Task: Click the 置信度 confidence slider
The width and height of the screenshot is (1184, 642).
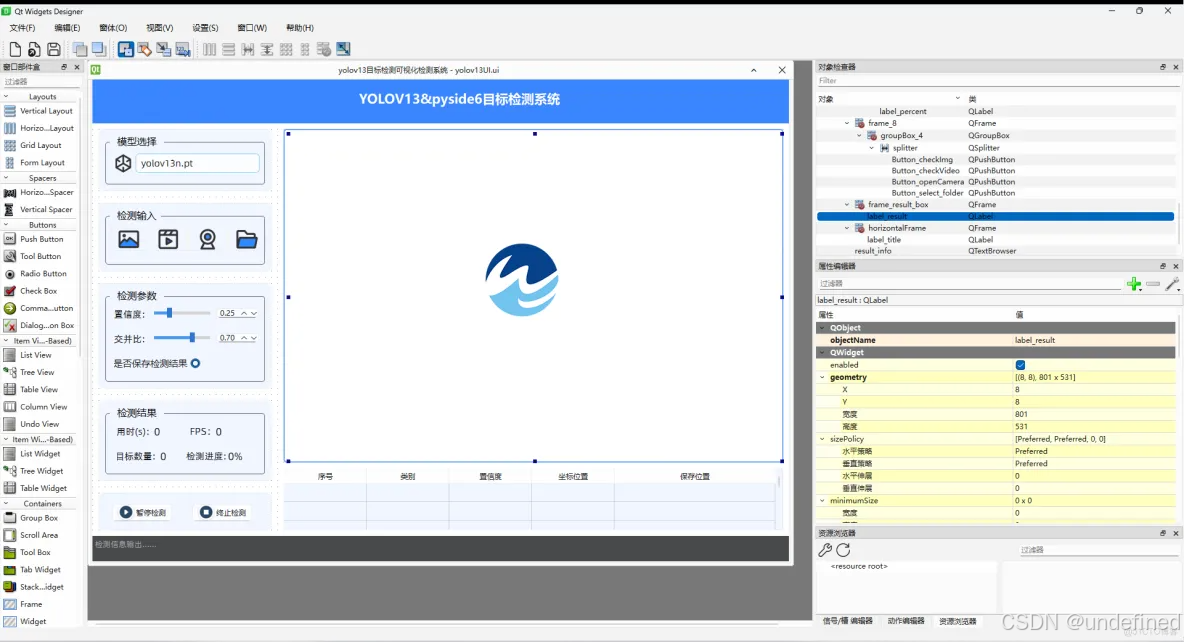Action: point(182,313)
